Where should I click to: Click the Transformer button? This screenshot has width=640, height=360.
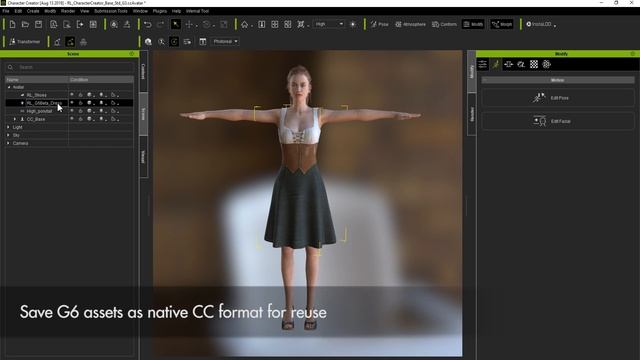[x=24, y=42]
